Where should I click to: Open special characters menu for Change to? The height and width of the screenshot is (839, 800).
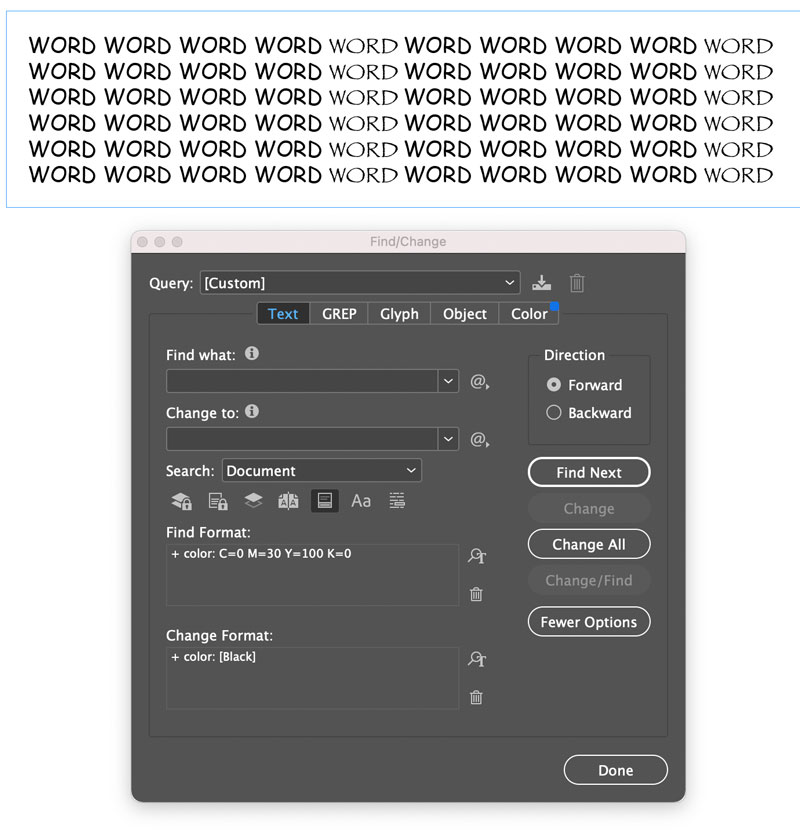click(479, 439)
